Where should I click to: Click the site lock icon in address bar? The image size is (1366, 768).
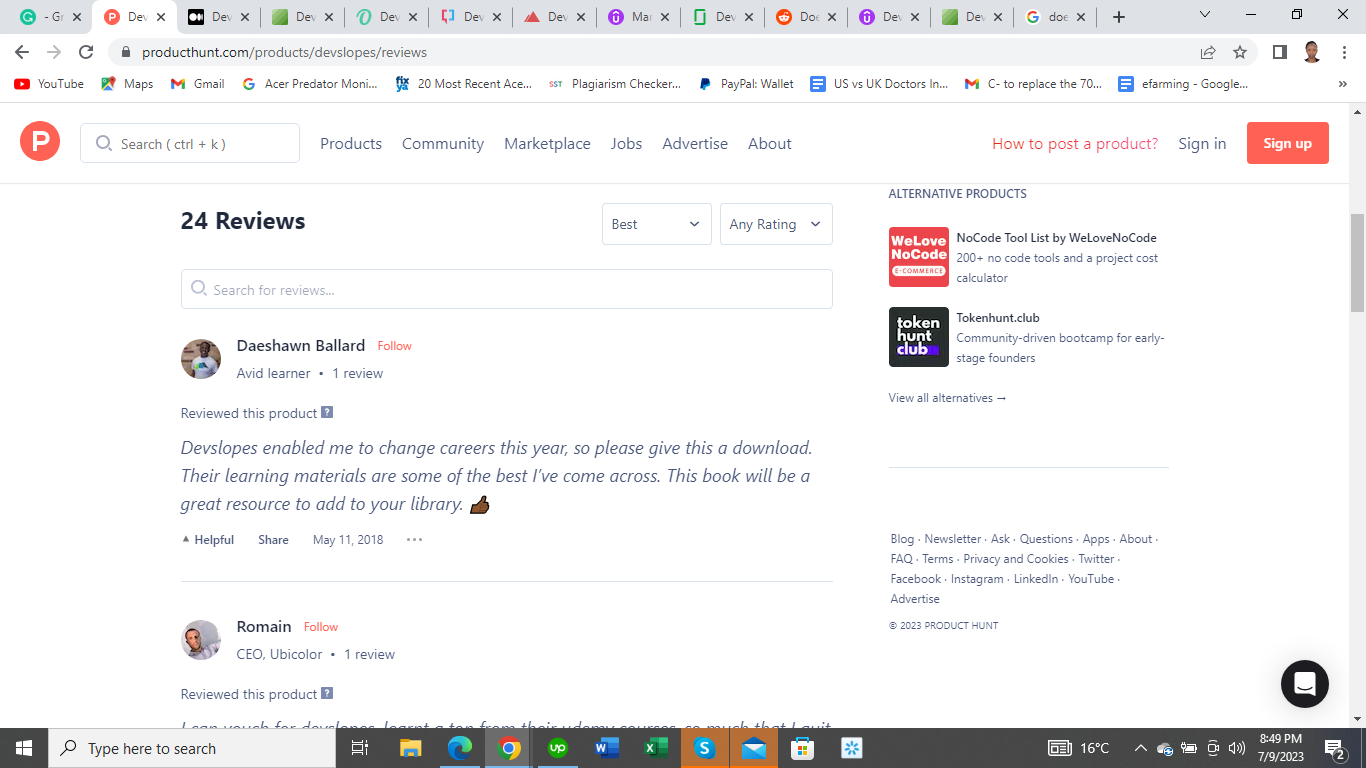point(126,52)
